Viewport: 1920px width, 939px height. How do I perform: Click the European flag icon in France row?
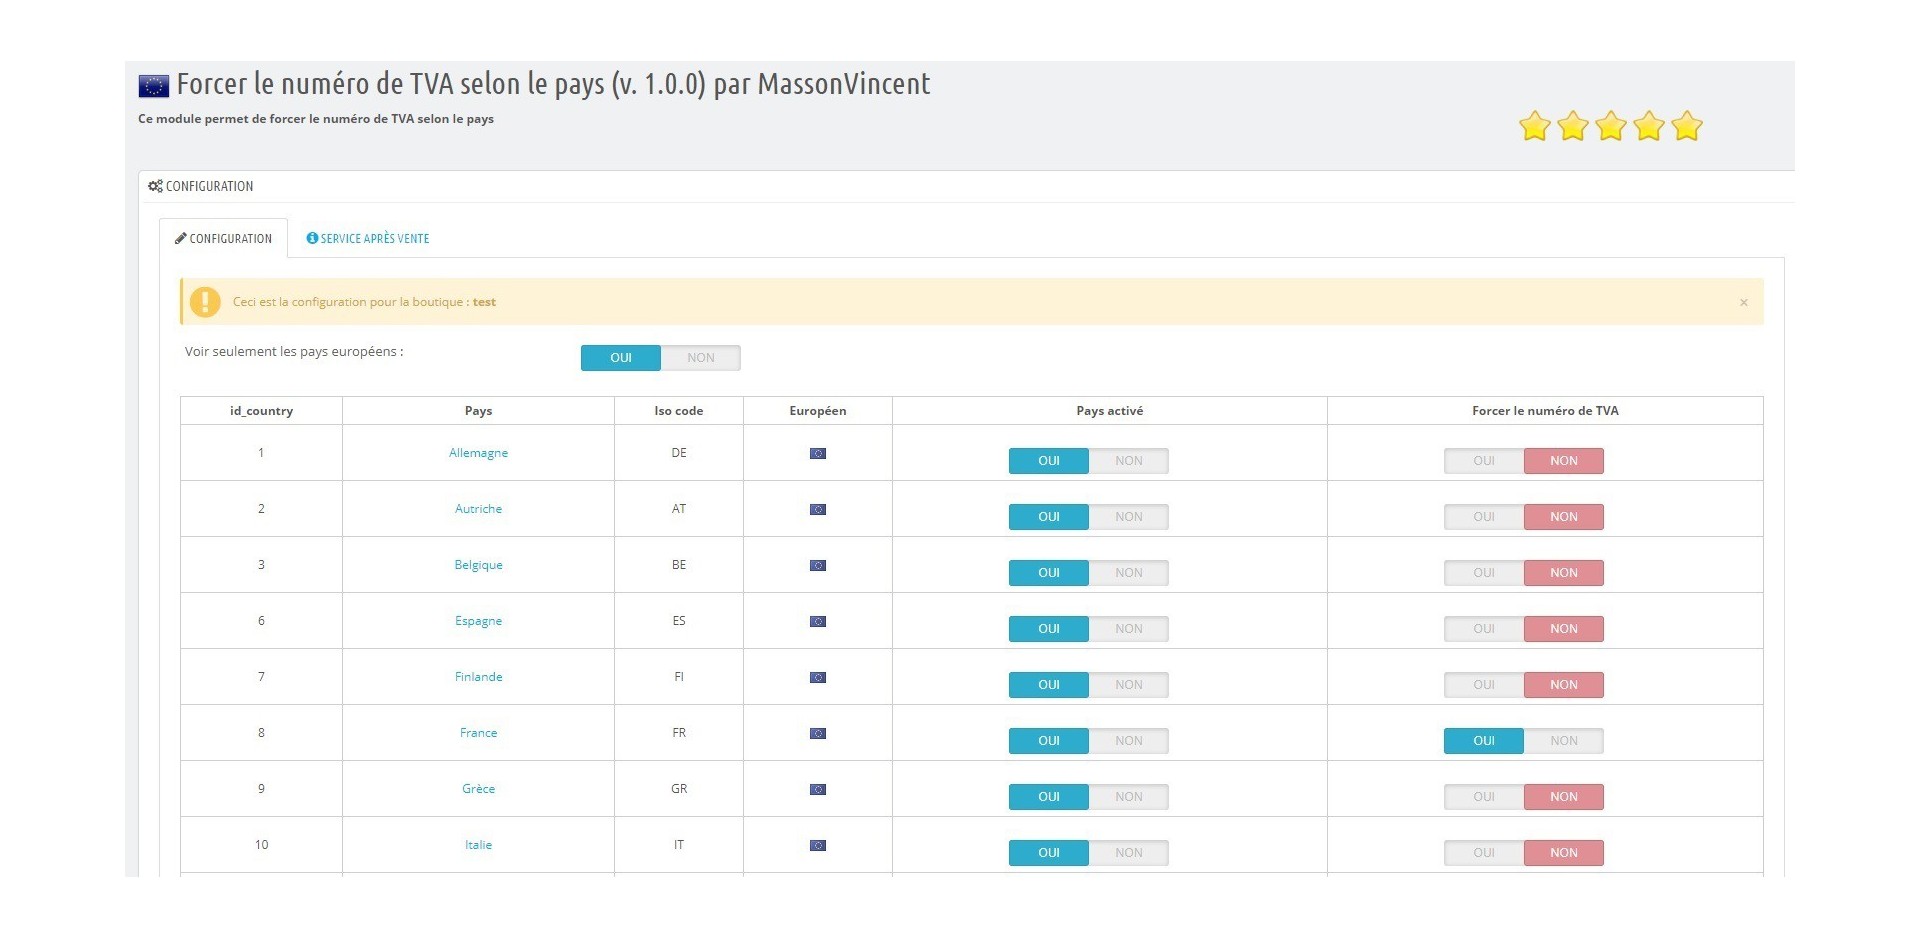click(x=817, y=734)
